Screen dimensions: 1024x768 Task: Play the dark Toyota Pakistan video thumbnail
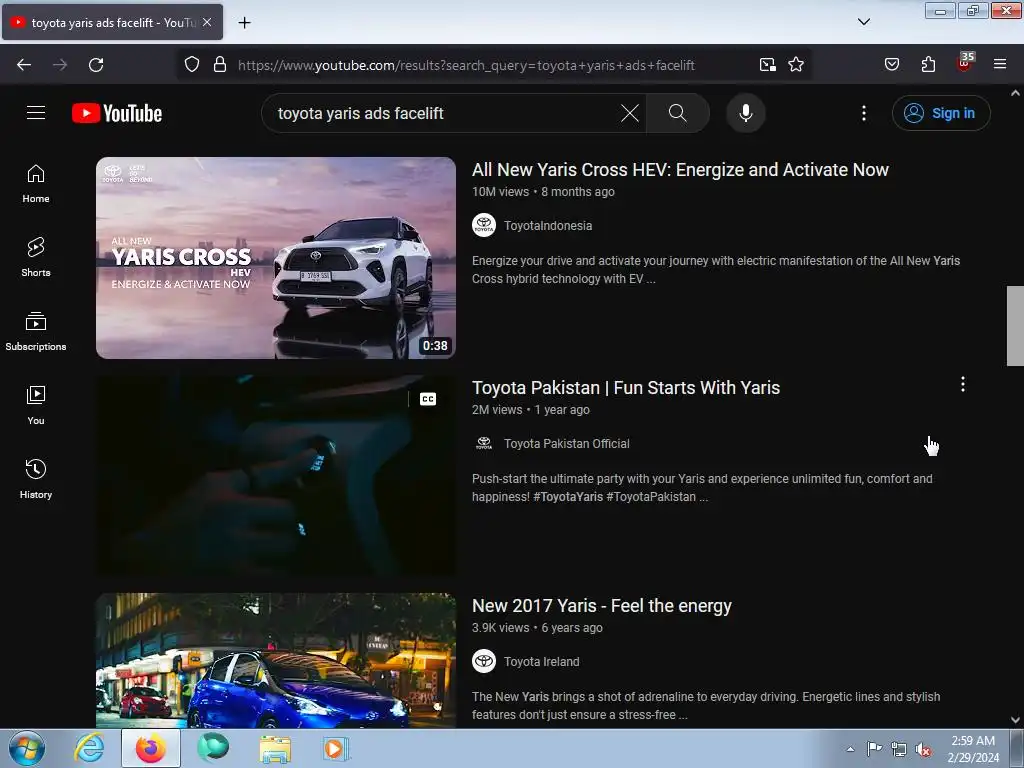tap(276, 476)
